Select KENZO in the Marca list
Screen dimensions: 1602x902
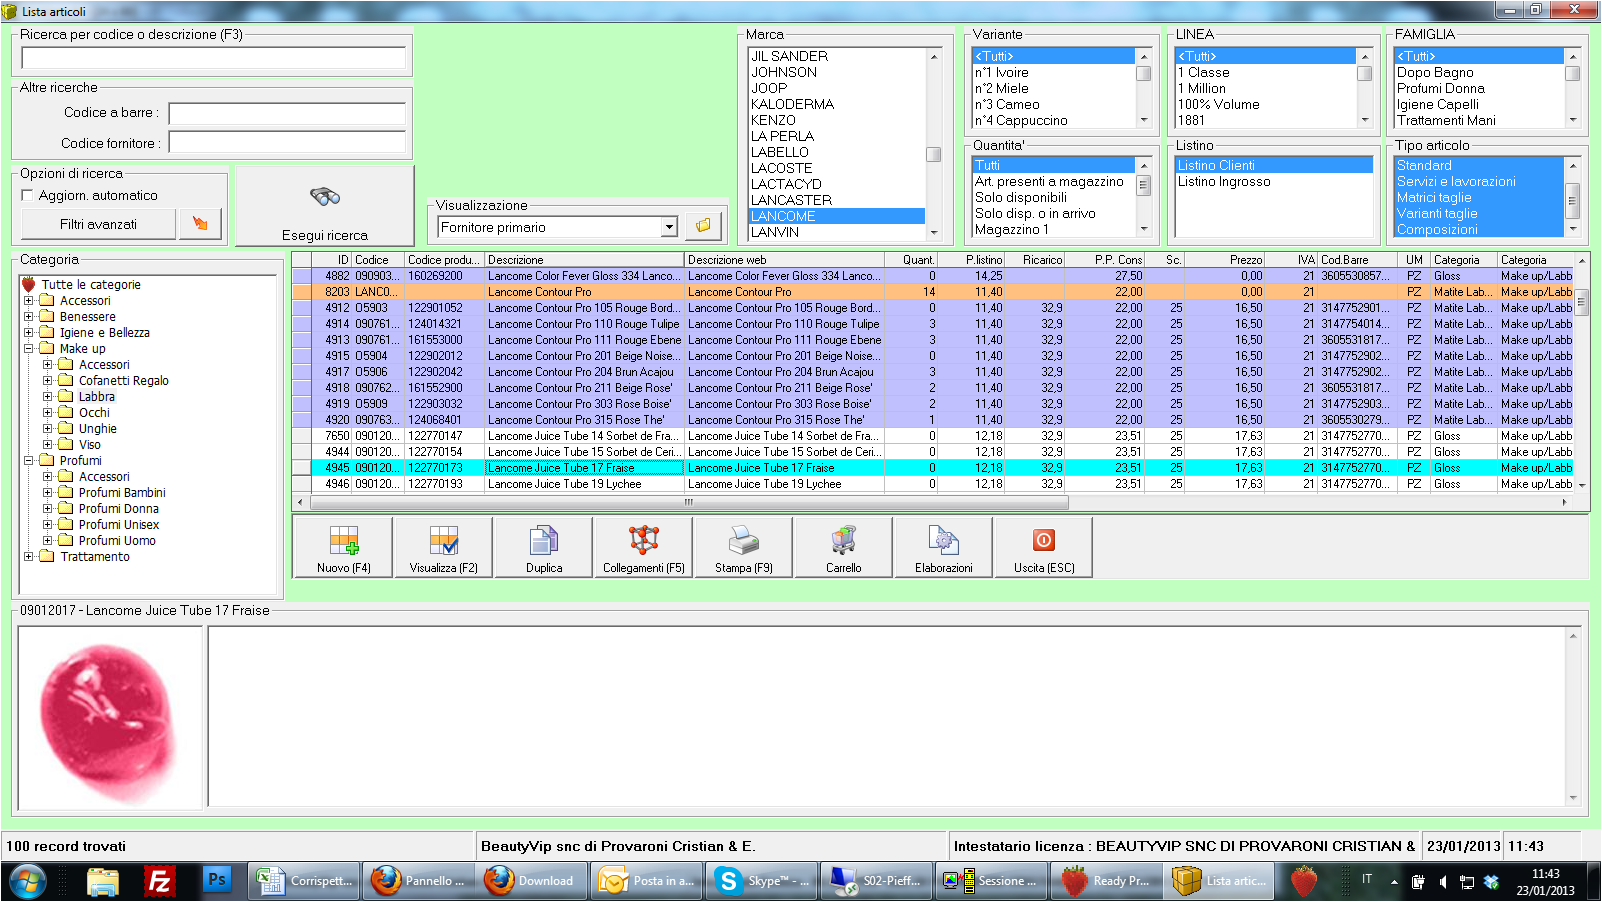pyautogui.click(x=837, y=120)
